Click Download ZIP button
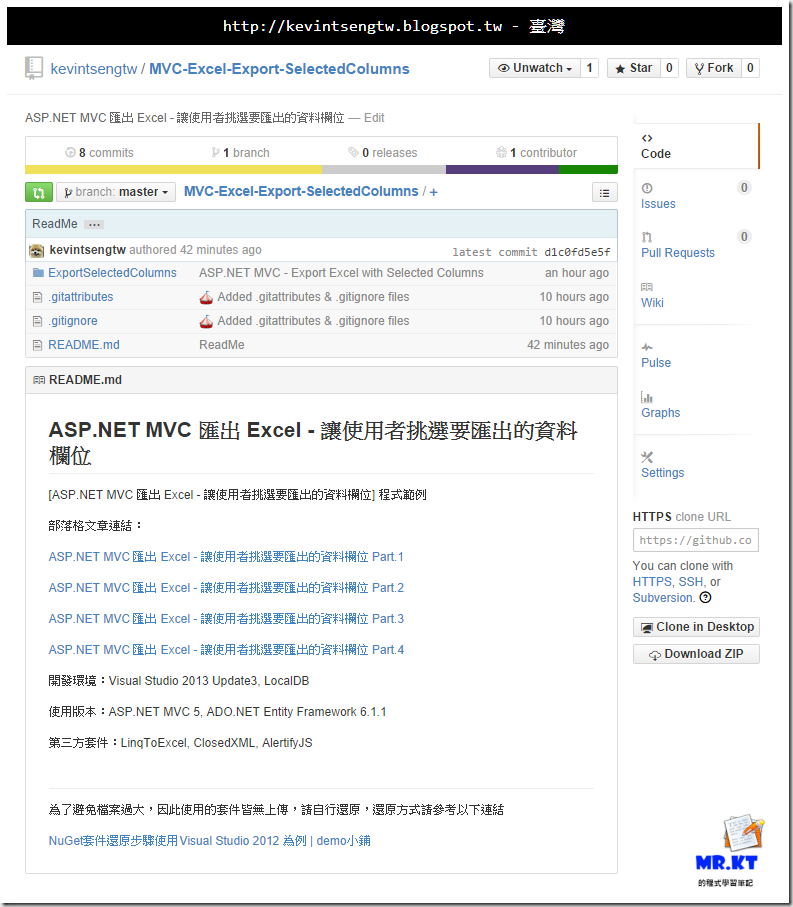This screenshot has height=907, width=793. [696, 654]
